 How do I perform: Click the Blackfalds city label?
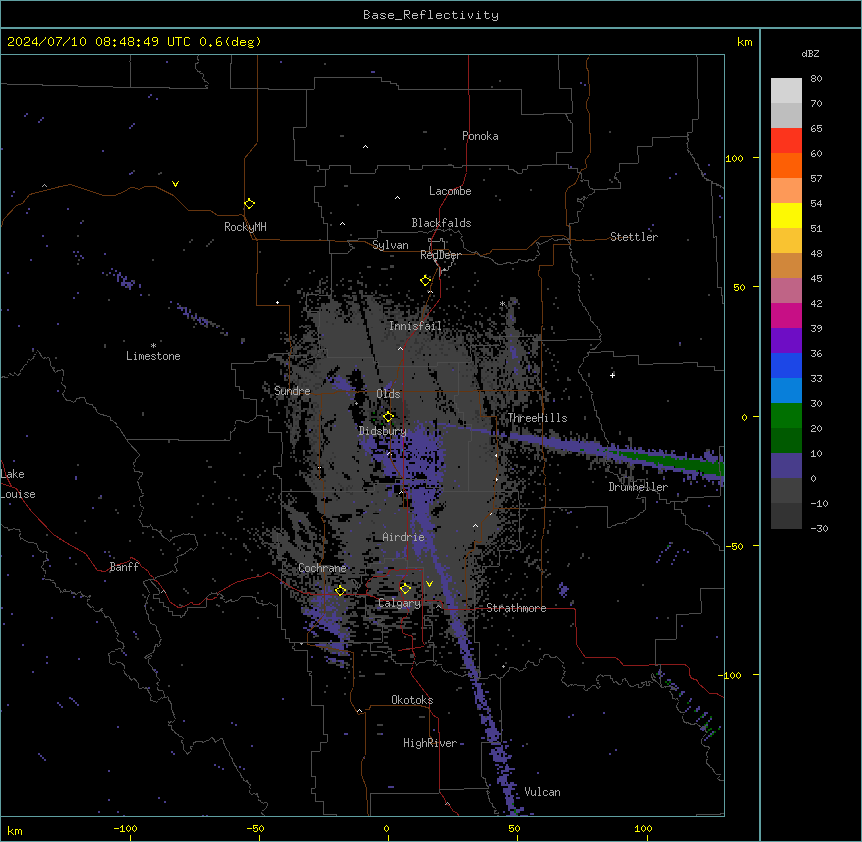[441, 223]
